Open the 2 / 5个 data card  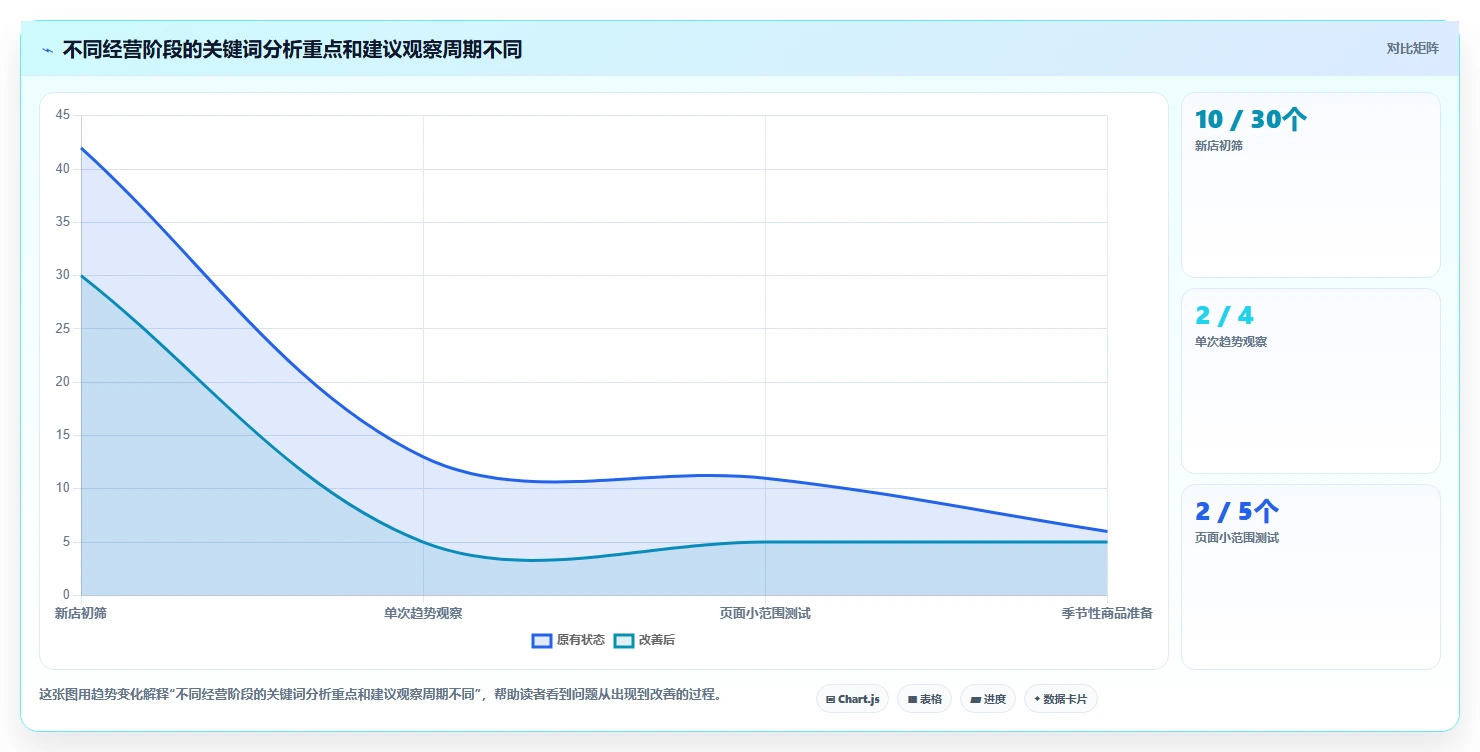coord(1310,577)
